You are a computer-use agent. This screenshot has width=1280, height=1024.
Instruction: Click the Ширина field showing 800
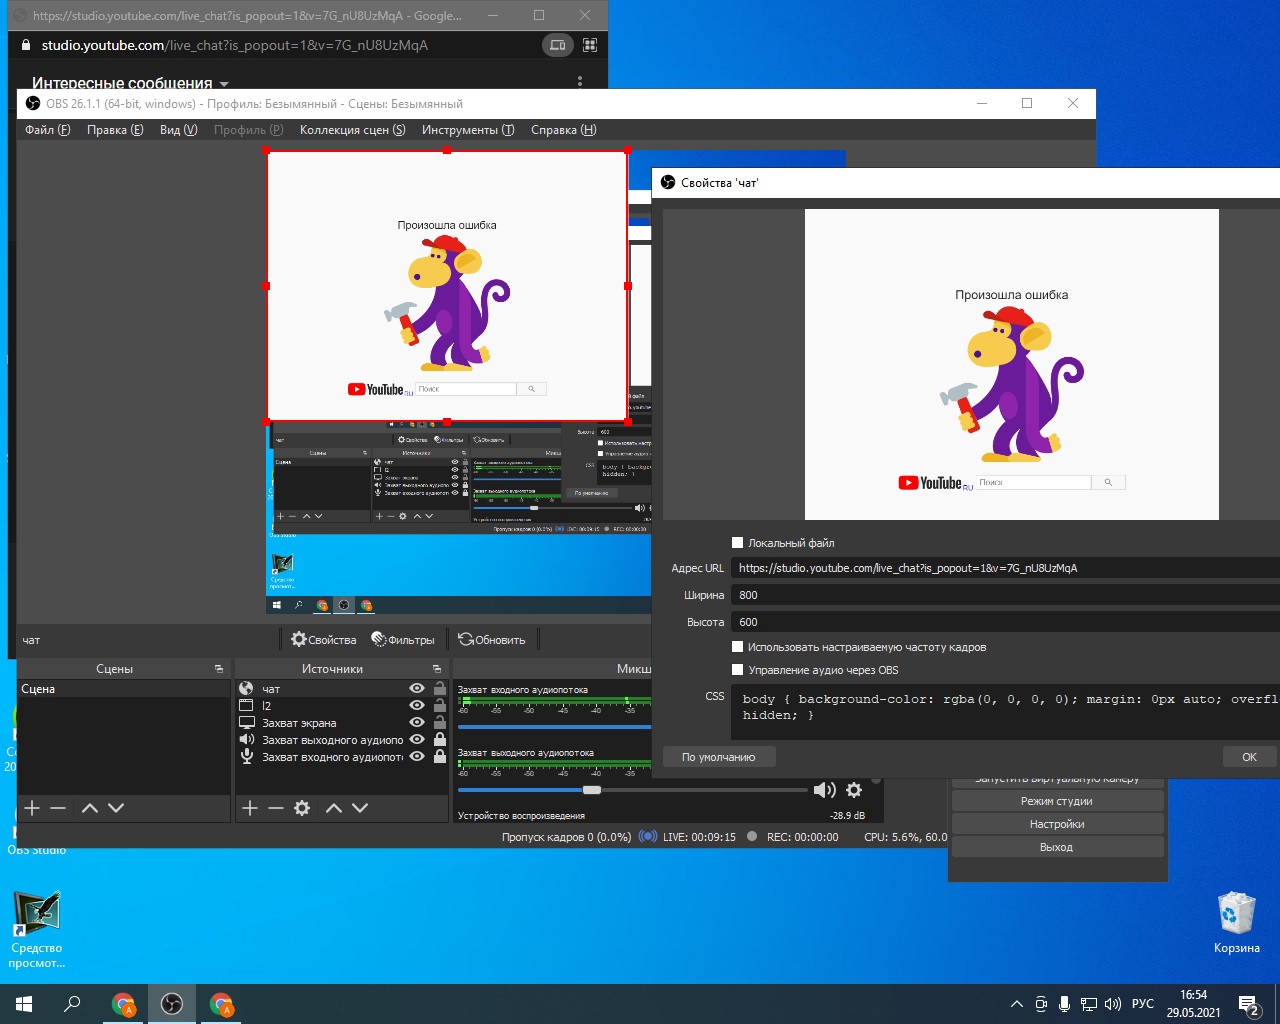coord(1005,595)
